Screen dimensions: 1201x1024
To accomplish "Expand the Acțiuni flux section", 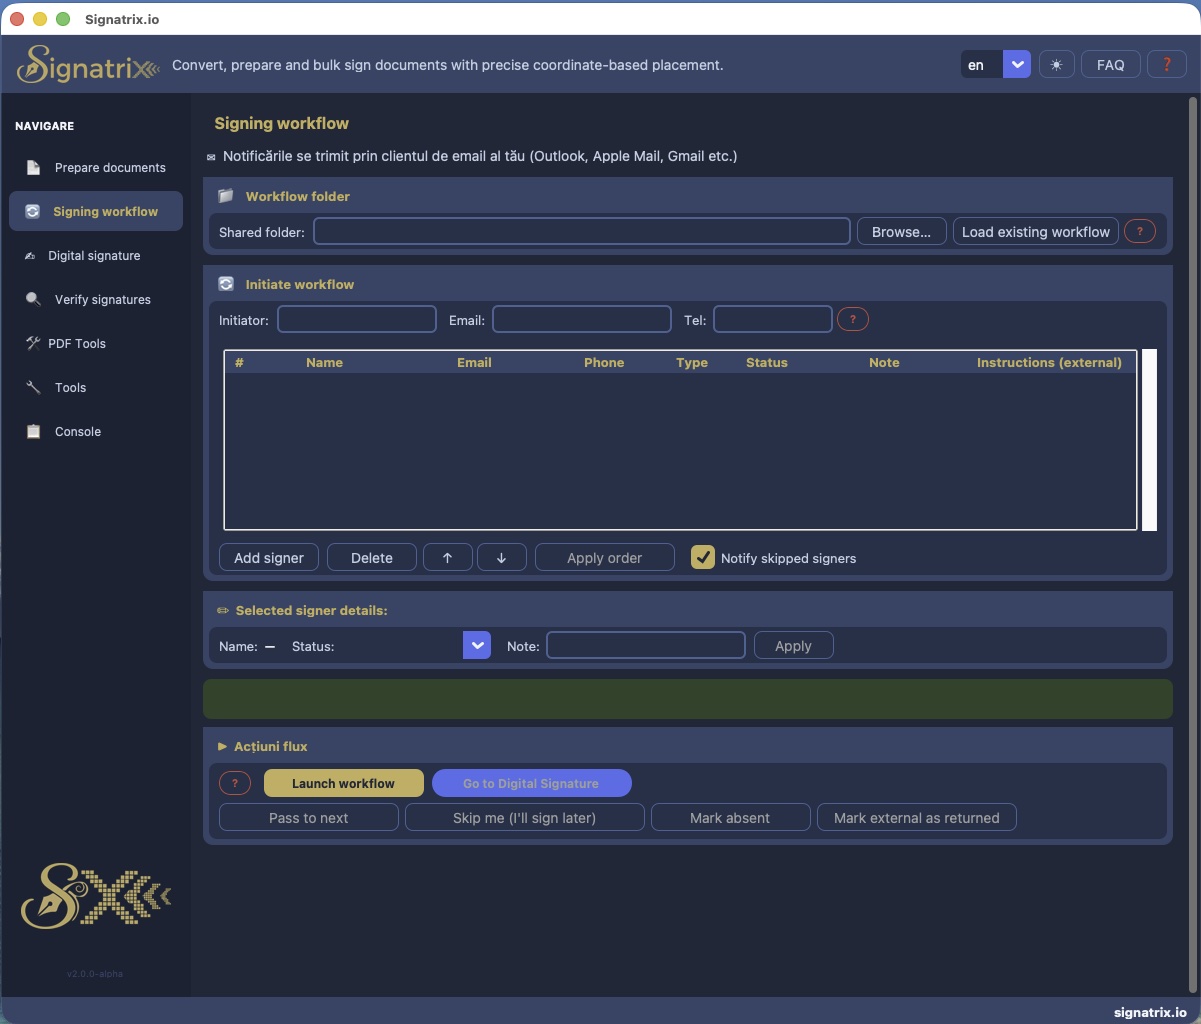I will click(264, 746).
